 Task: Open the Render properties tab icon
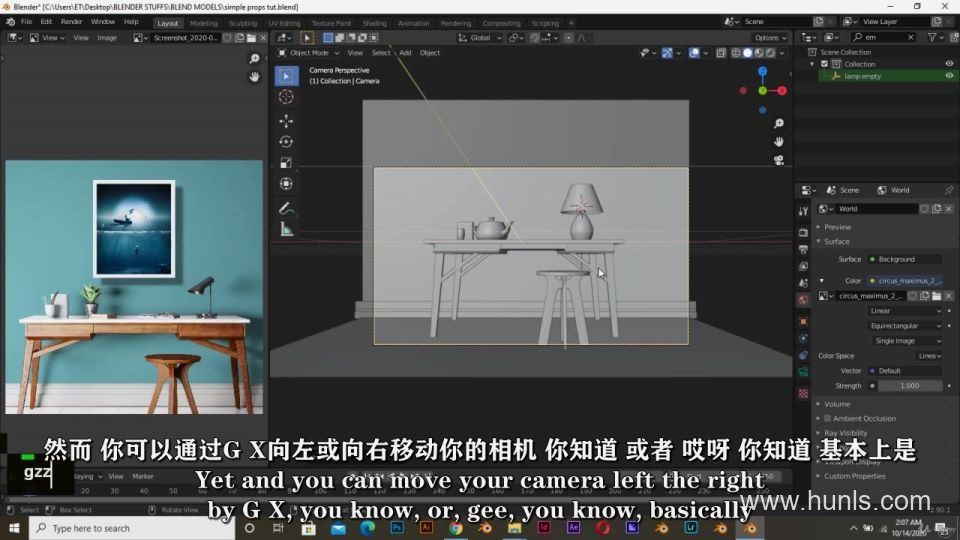pos(803,233)
